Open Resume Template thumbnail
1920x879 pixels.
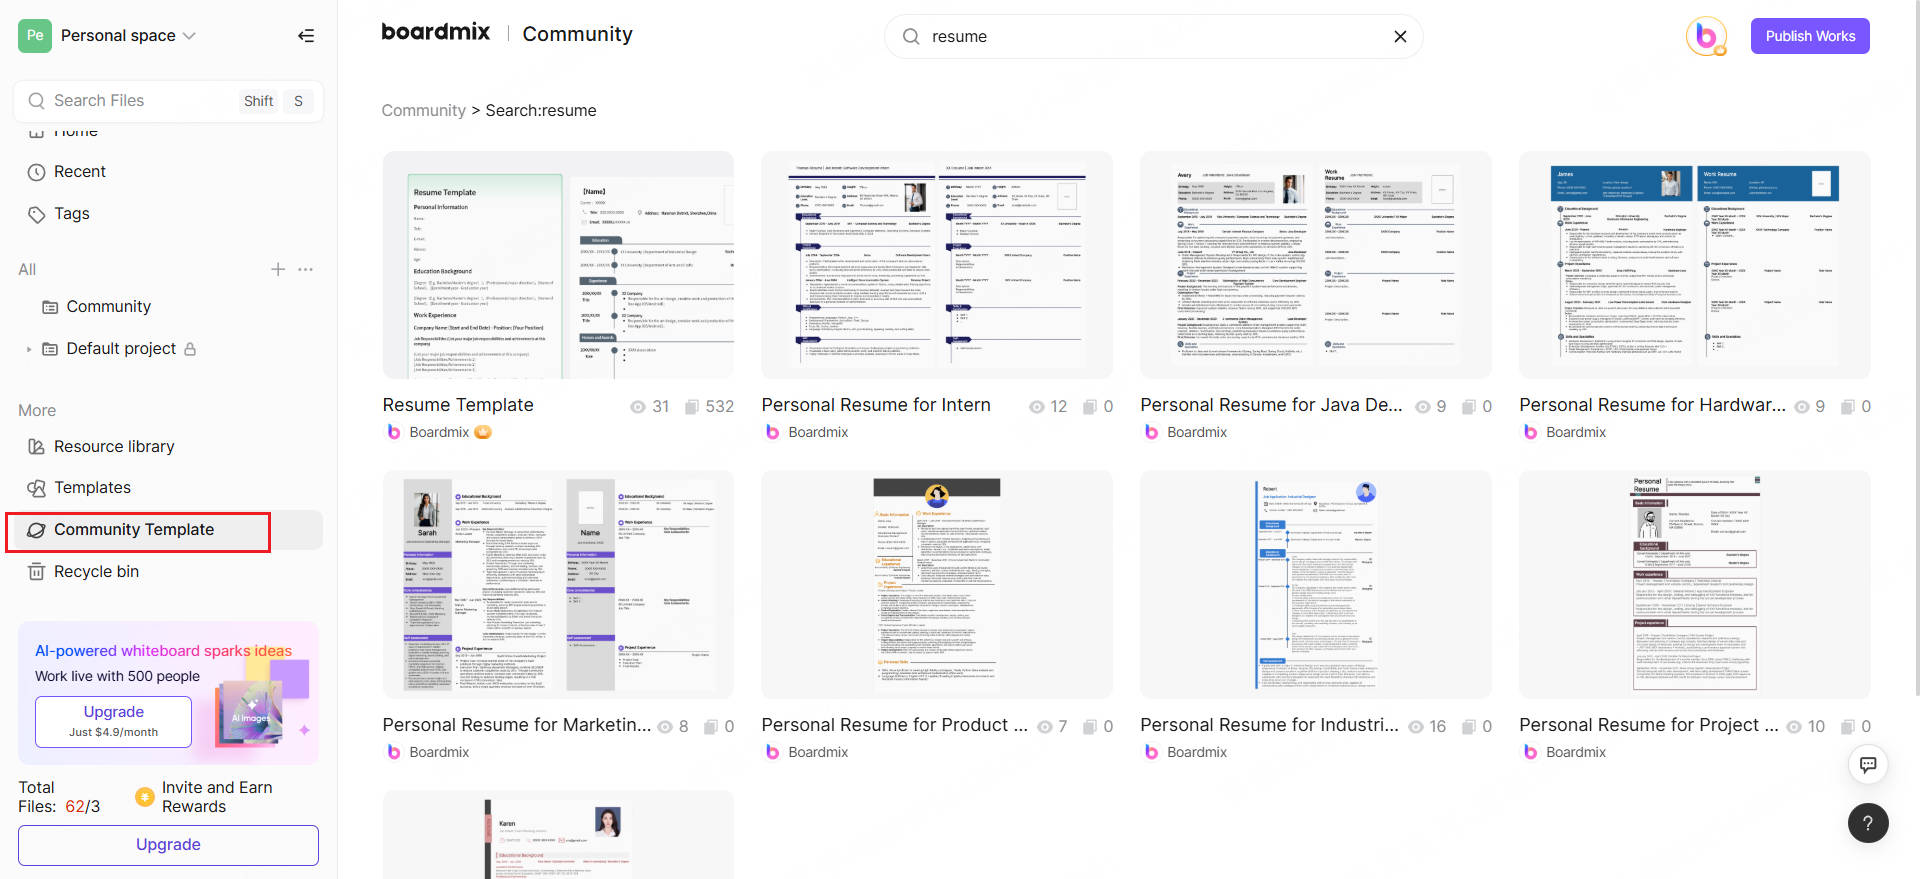(558, 265)
